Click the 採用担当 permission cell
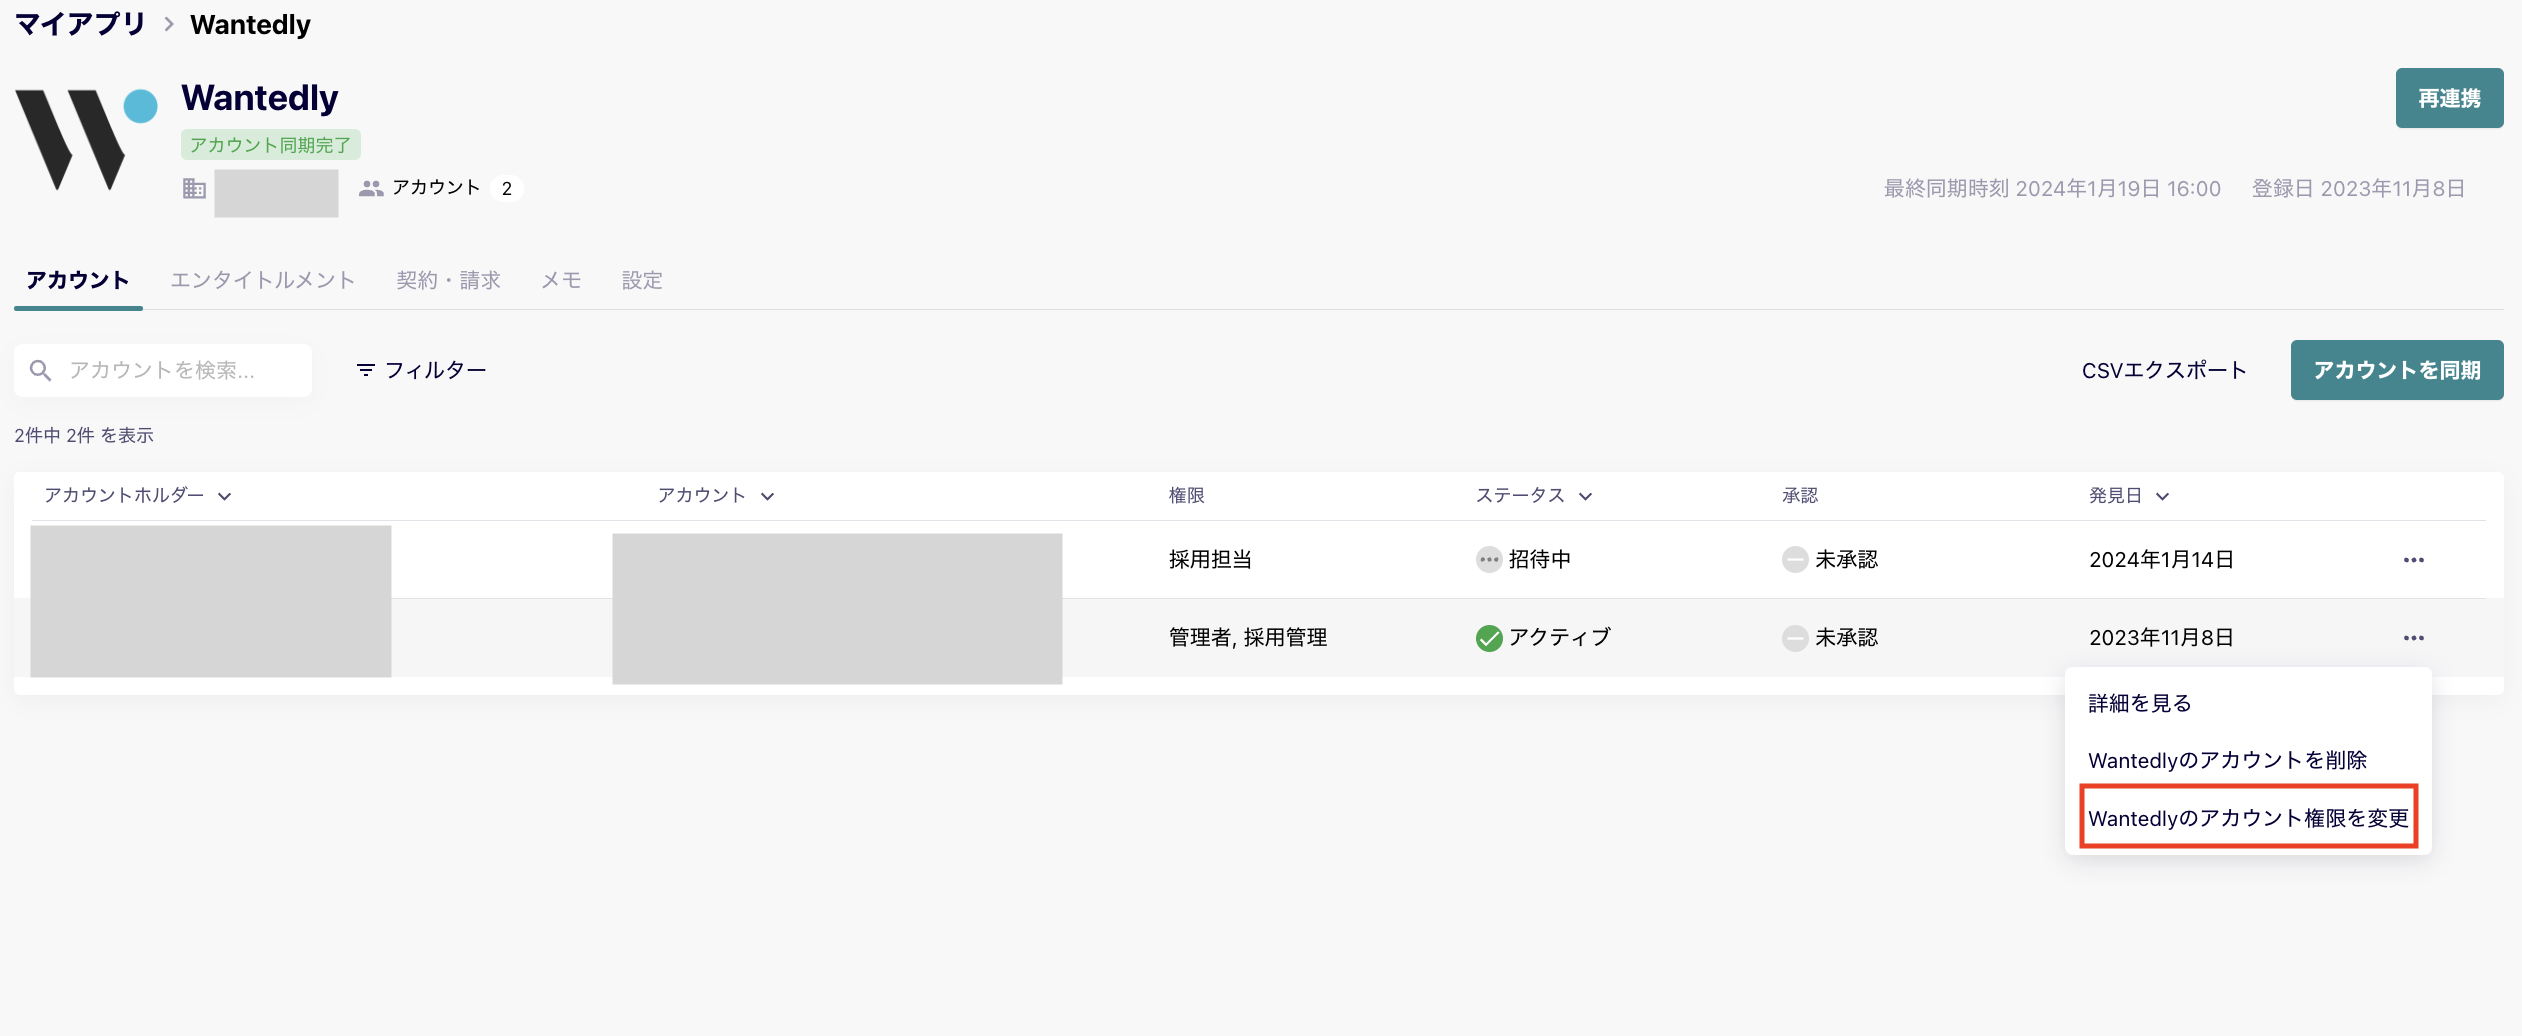 tap(1210, 560)
